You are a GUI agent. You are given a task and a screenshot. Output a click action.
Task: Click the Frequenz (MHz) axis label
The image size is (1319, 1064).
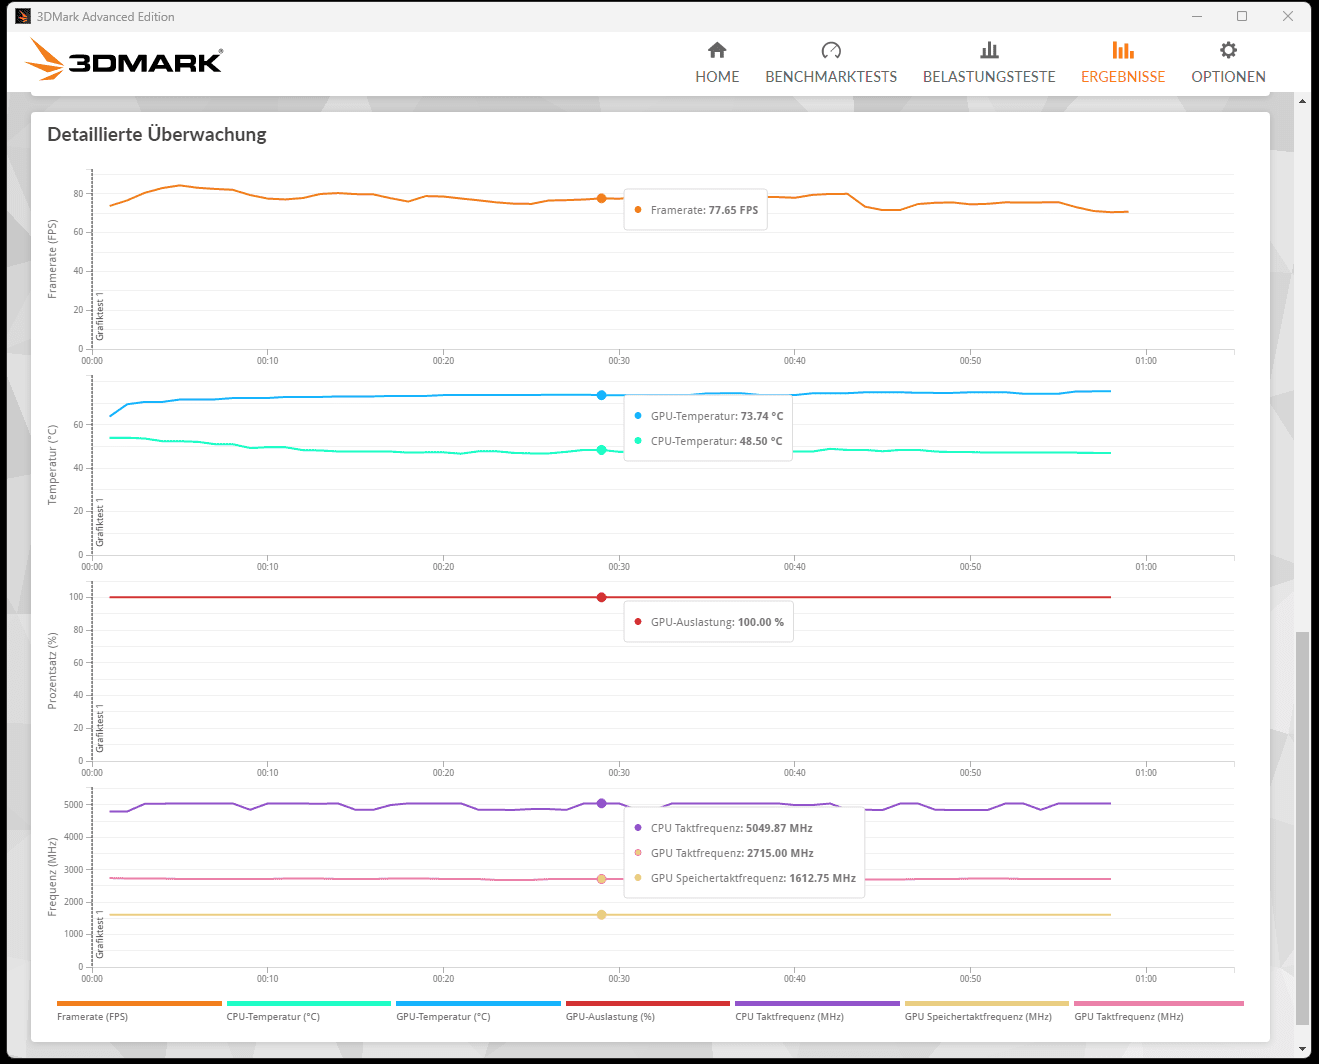(x=53, y=877)
